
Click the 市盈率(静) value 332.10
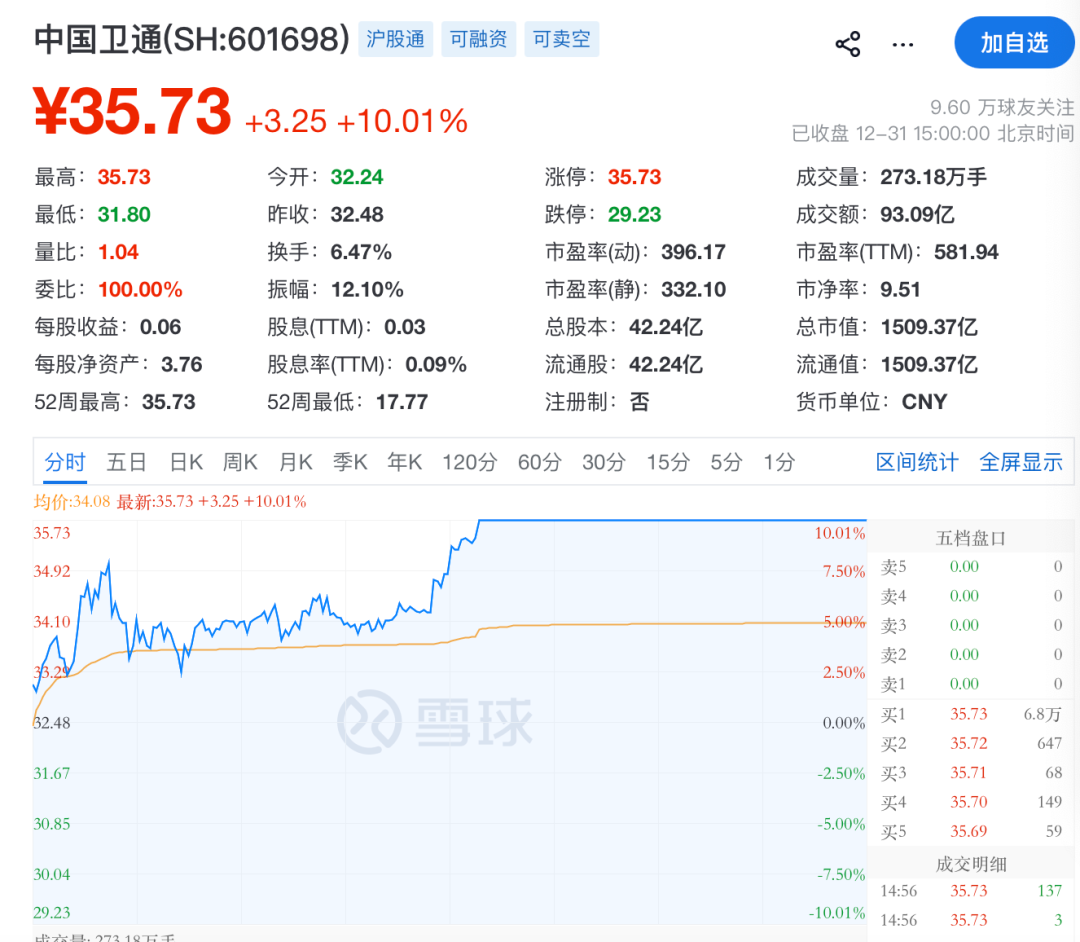[x=694, y=289]
